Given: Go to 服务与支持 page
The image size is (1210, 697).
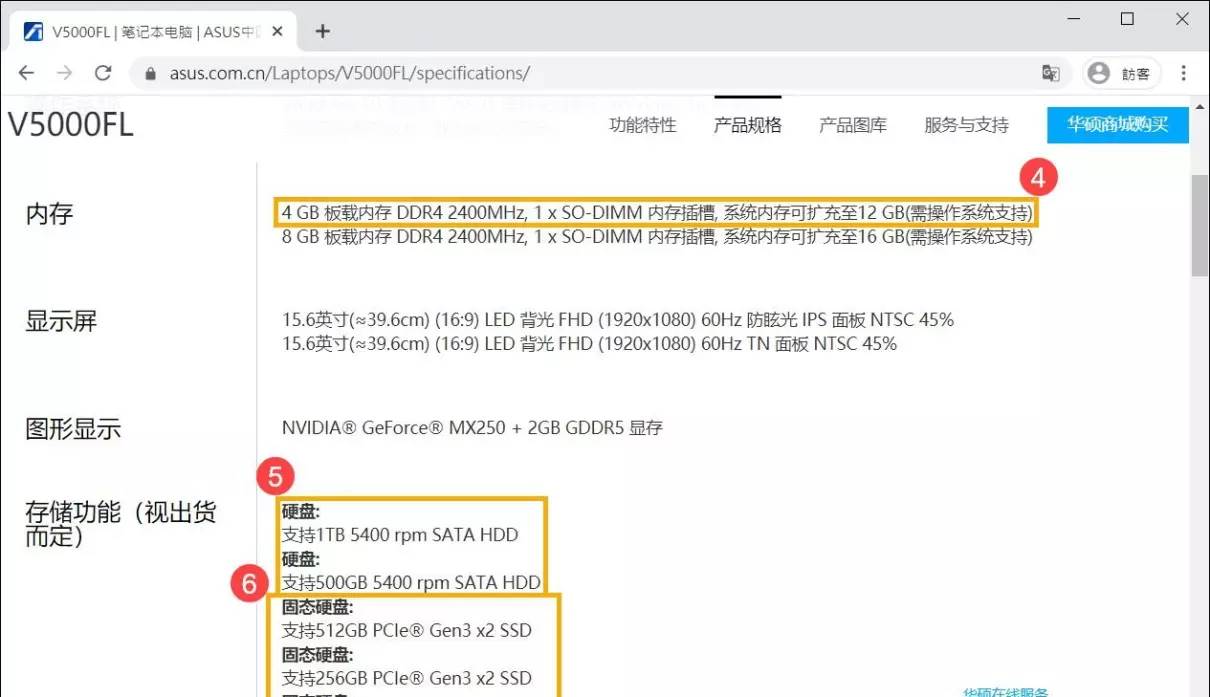Looking at the screenshot, I should [x=966, y=125].
